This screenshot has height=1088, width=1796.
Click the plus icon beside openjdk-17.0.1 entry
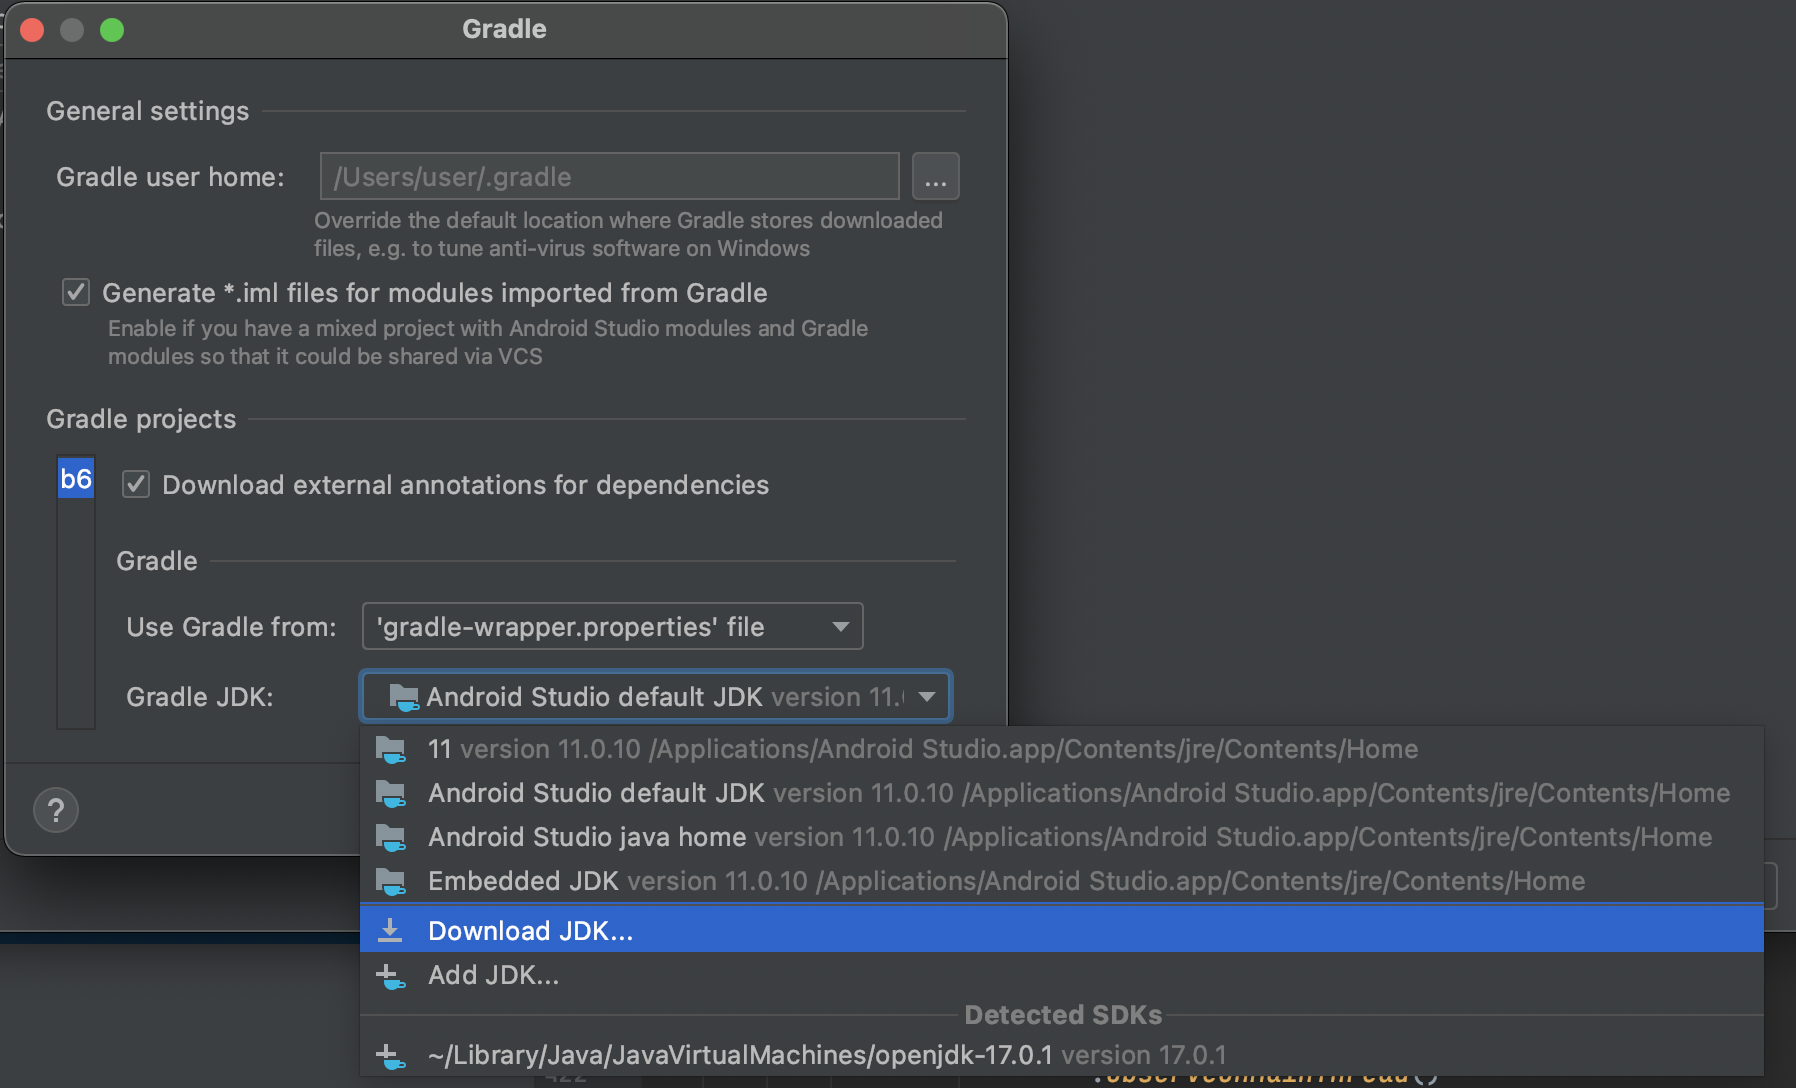(x=390, y=1055)
